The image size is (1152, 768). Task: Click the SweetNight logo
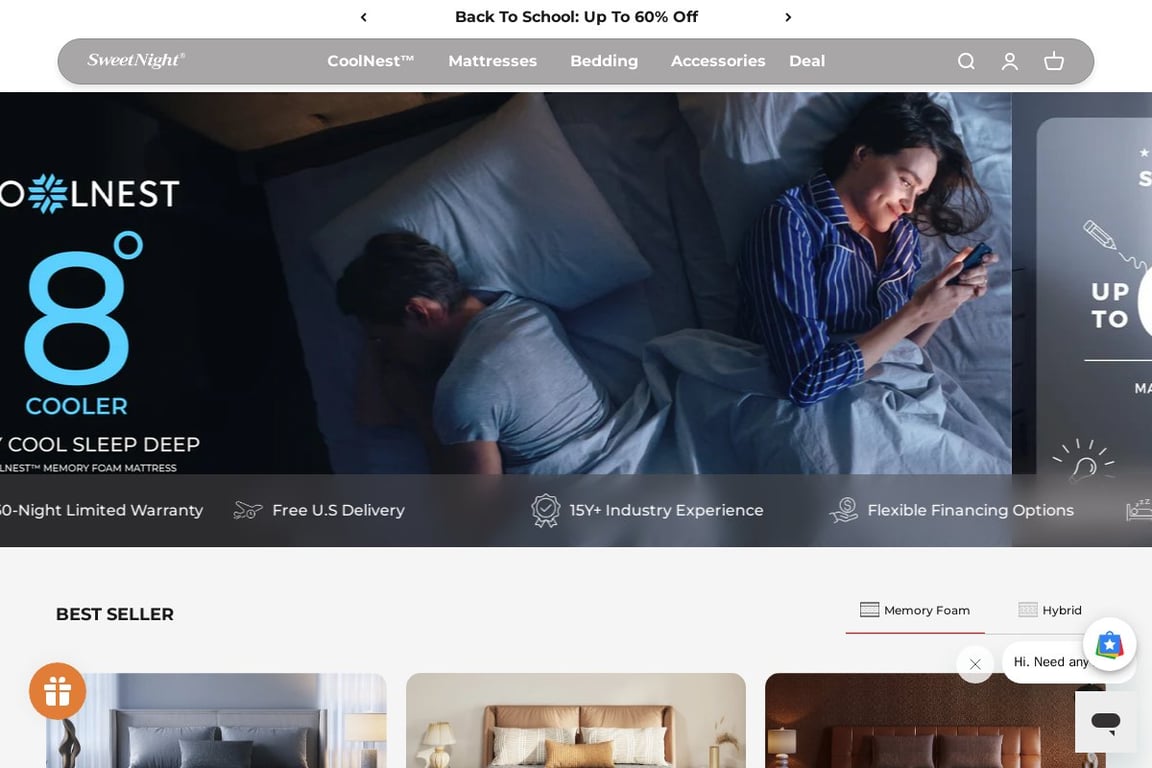click(x=136, y=60)
